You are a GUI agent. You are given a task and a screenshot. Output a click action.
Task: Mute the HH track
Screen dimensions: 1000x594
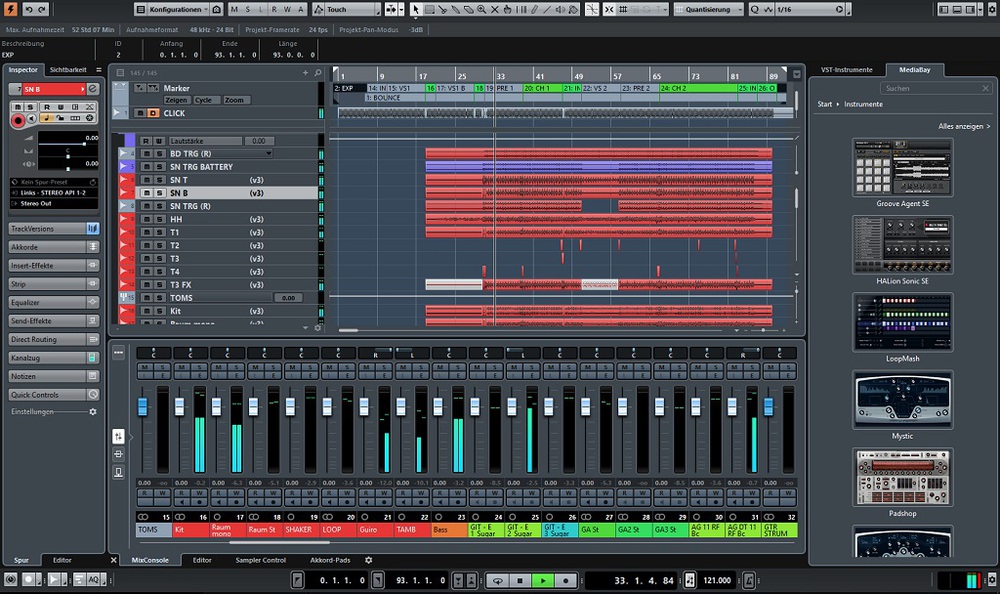point(147,219)
